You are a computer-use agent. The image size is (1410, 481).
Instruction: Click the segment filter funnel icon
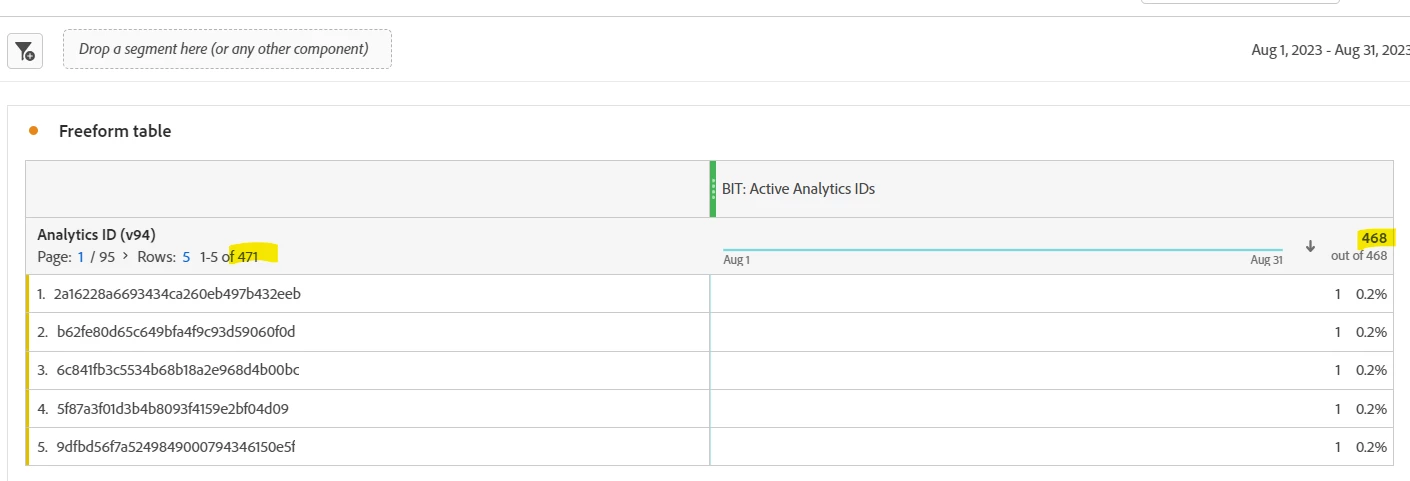(x=25, y=51)
